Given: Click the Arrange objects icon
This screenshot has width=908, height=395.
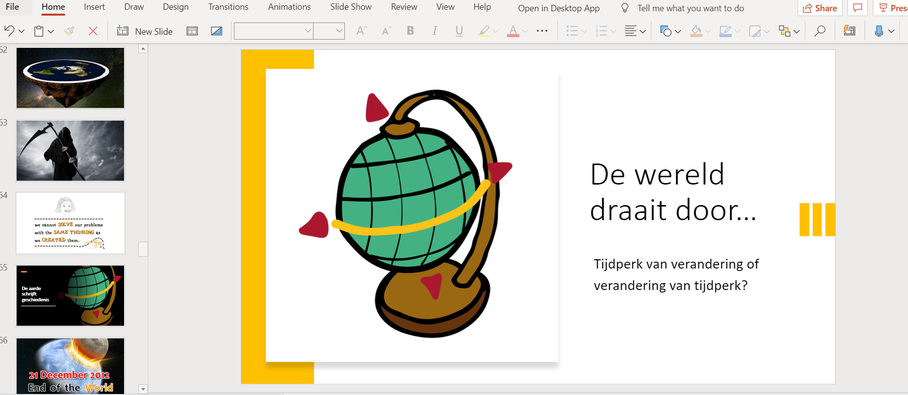Looking at the screenshot, I should coord(784,31).
